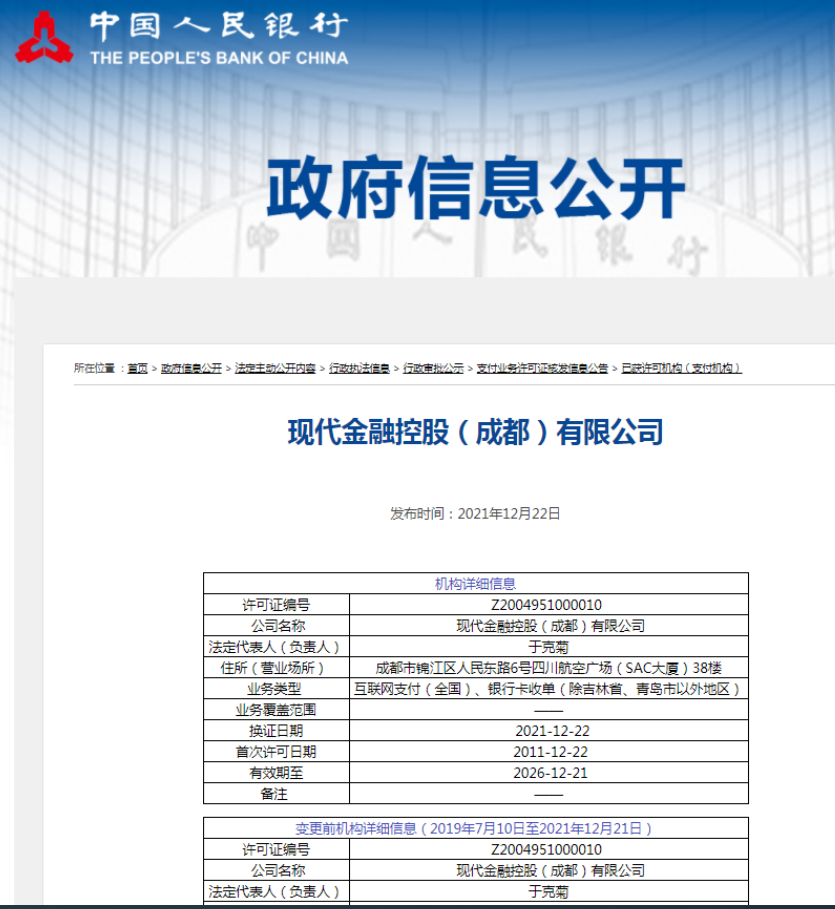Image resolution: width=835 pixels, height=909 pixels.
Task: Open 已获许可机构（支付机构） breadcrumb link
Action: pyautogui.click(x=681, y=368)
